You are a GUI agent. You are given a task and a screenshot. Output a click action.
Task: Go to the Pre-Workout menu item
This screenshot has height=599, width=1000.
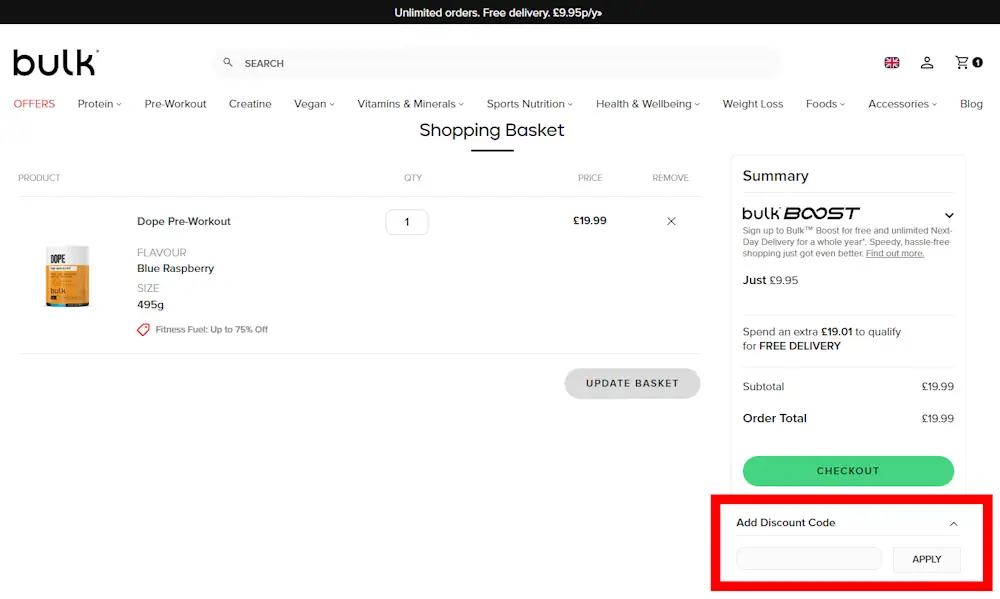pyautogui.click(x=175, y=104)
